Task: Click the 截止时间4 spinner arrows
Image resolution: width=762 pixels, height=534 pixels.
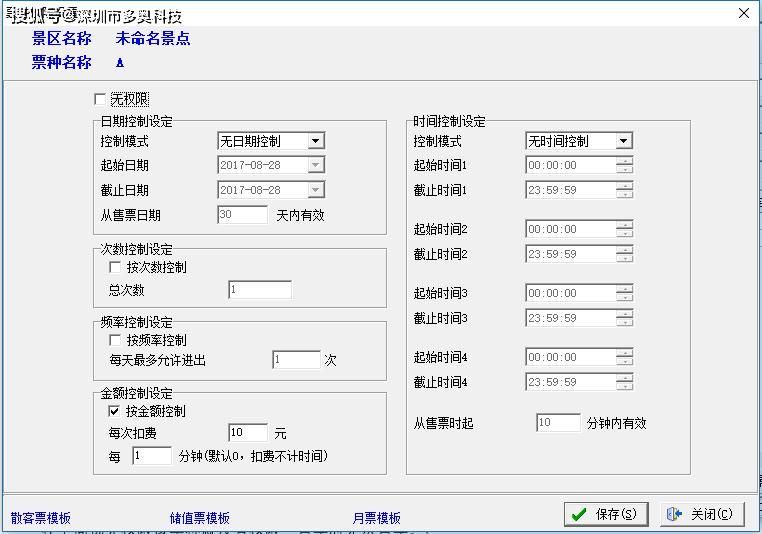Action: point(624,382)
